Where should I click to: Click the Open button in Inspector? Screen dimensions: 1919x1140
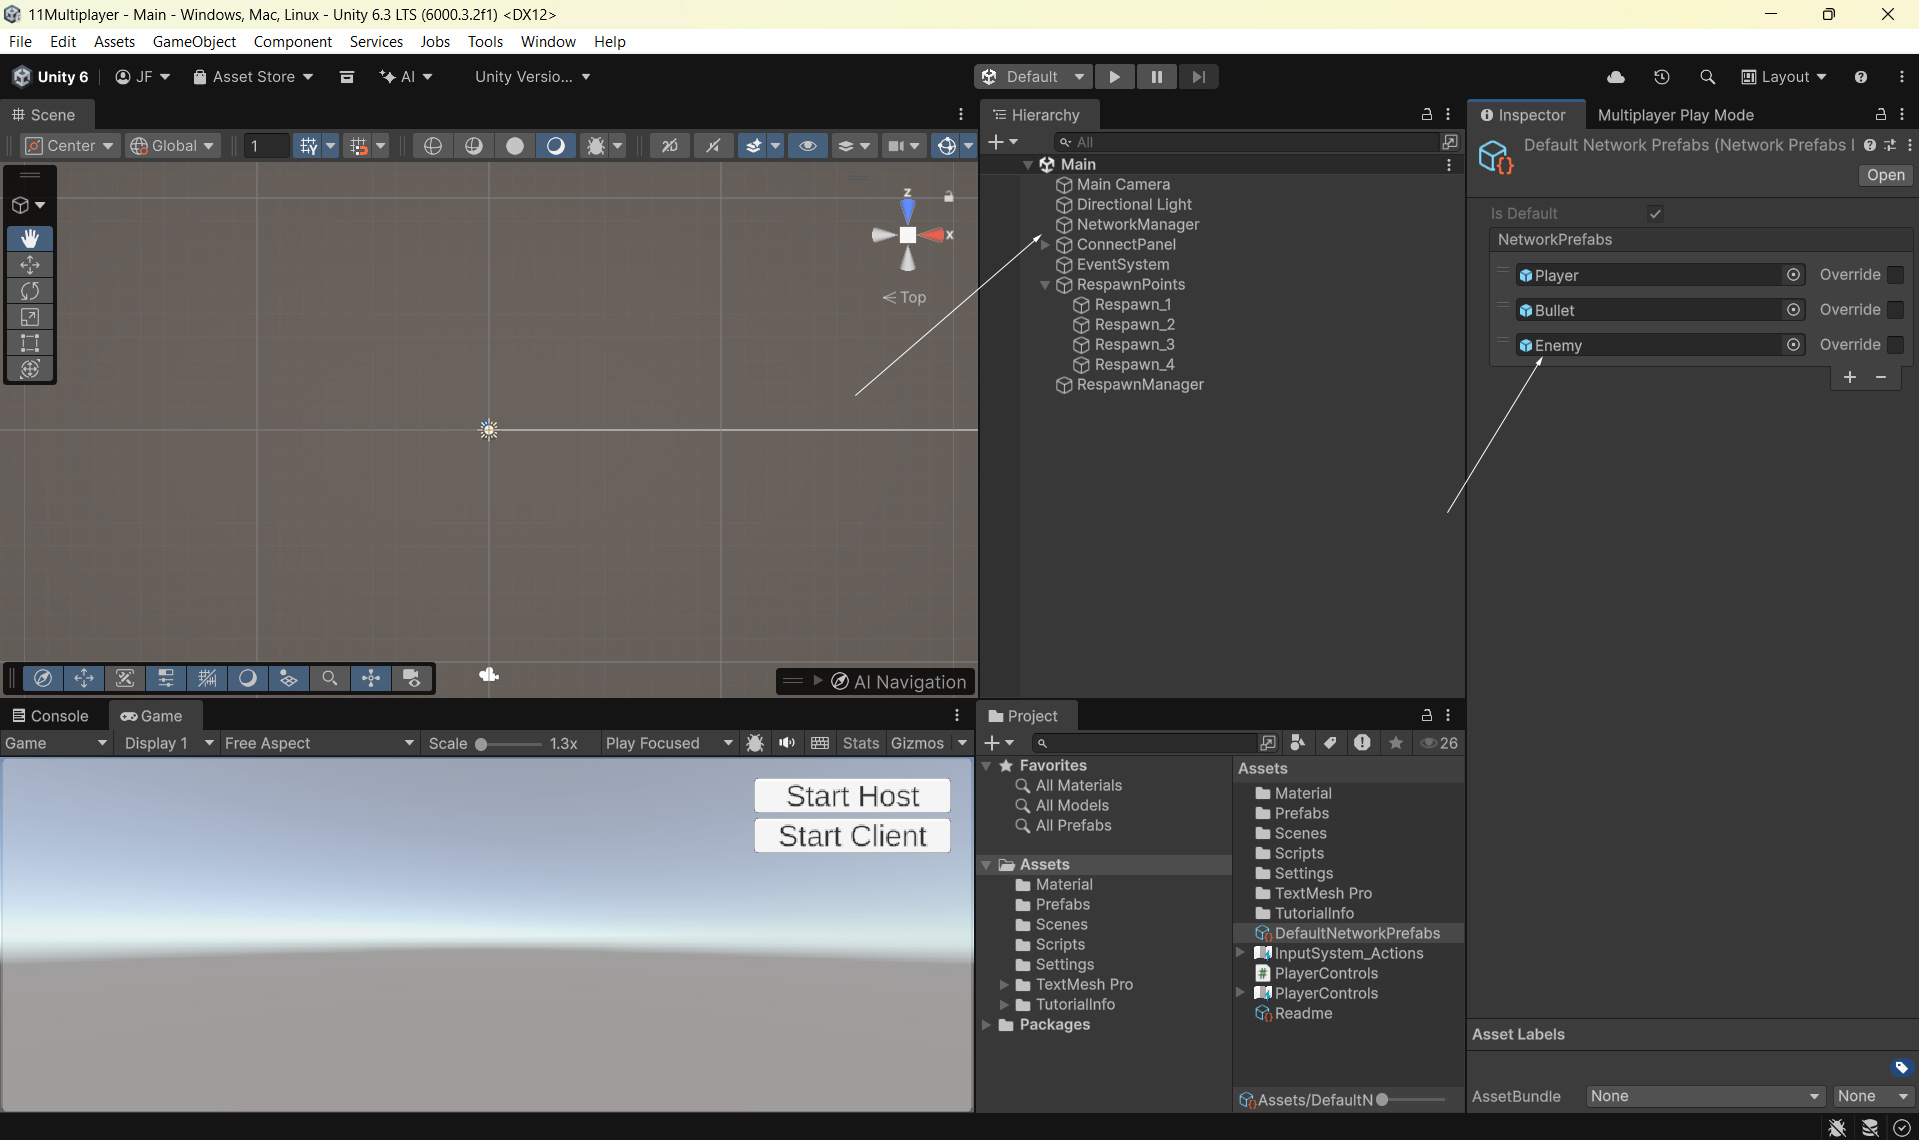pyautogui.click(x=1885, y=175)
